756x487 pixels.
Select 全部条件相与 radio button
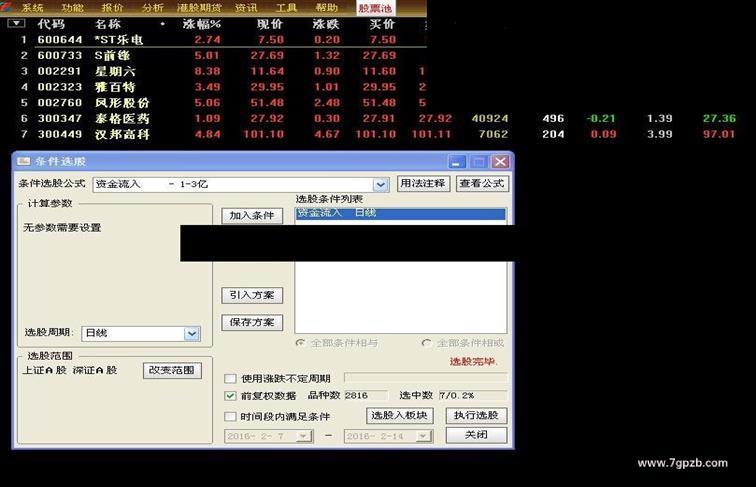pyautogui.click(x=300, y=343)
